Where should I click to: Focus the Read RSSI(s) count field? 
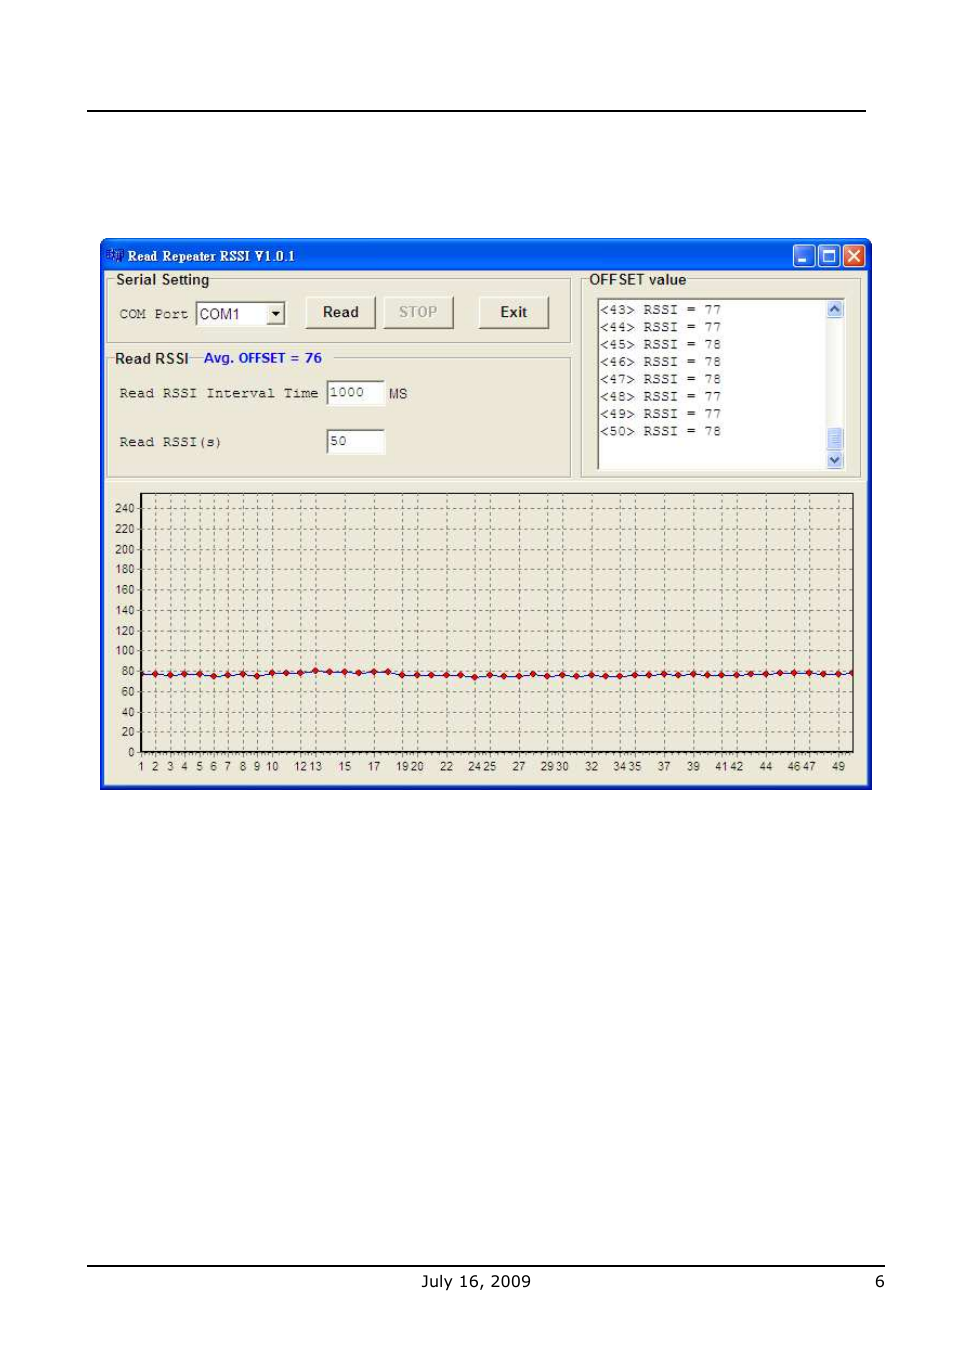pyautogui.click(x=355, y=441)
